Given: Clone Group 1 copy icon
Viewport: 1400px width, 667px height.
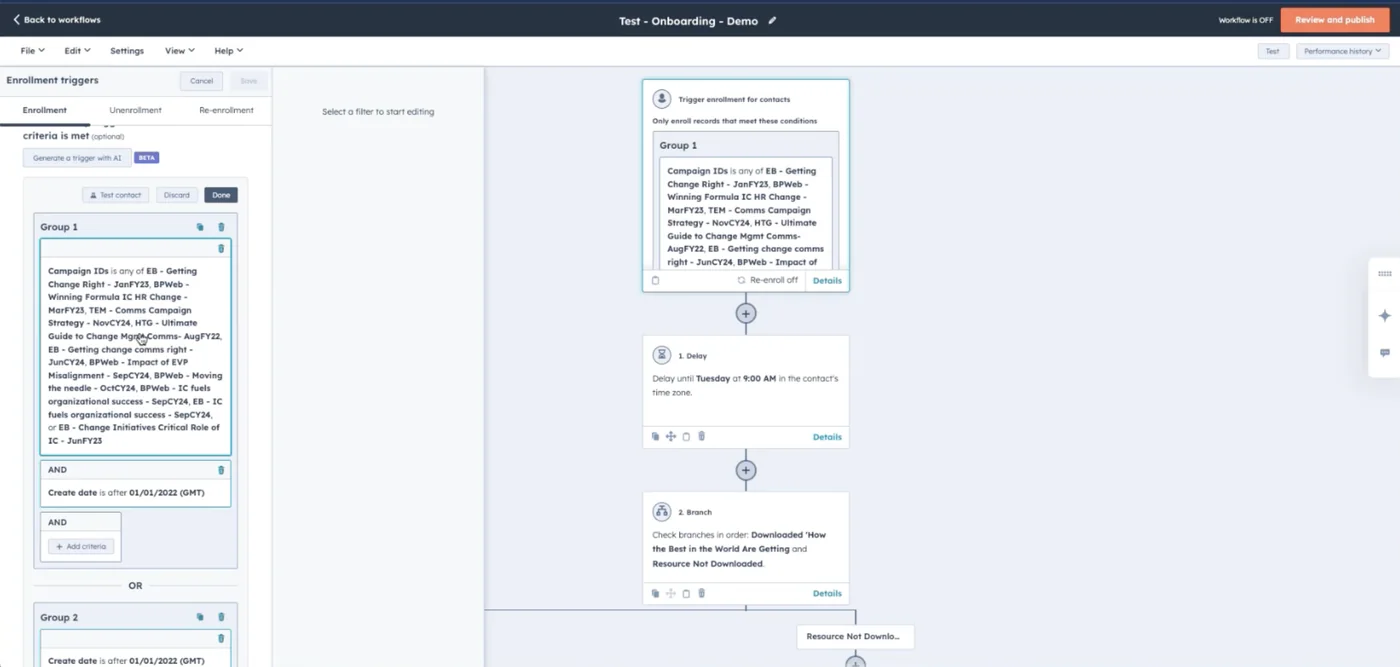Looking at the screenshot, I should click(x=200, y=227).
